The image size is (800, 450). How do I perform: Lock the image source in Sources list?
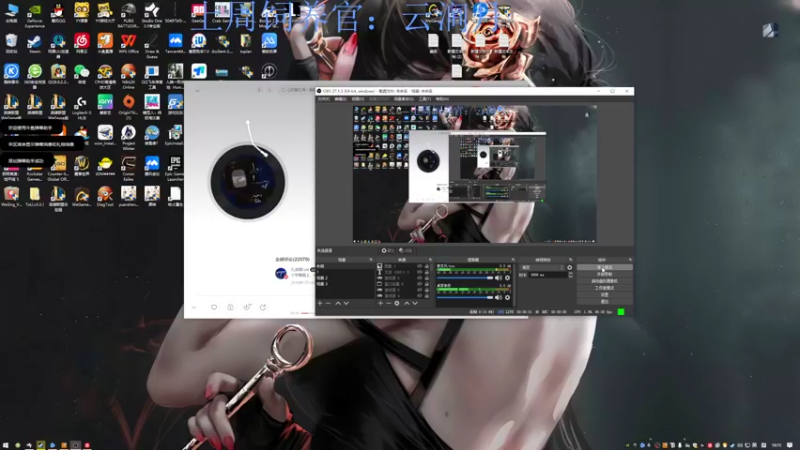coord(427,266)
